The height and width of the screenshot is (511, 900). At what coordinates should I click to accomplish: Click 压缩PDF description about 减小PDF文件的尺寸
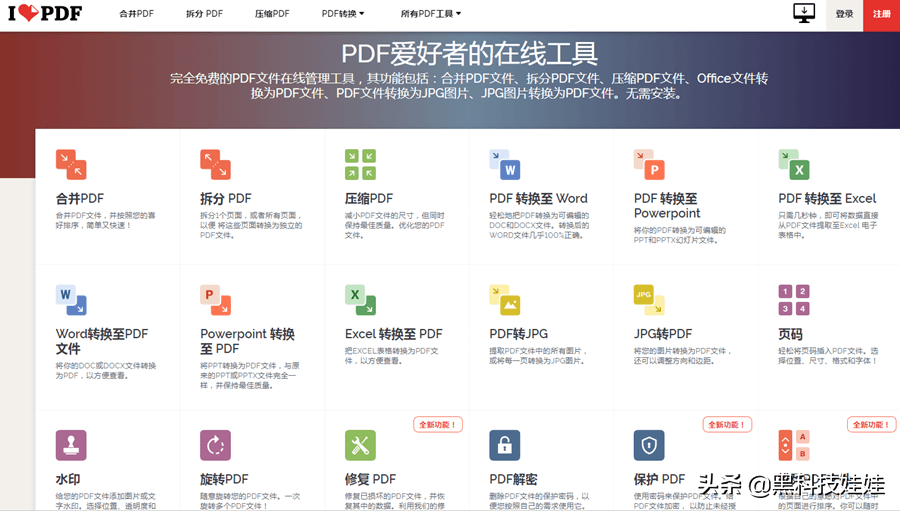pyautogui.click(x=394, y=225)
